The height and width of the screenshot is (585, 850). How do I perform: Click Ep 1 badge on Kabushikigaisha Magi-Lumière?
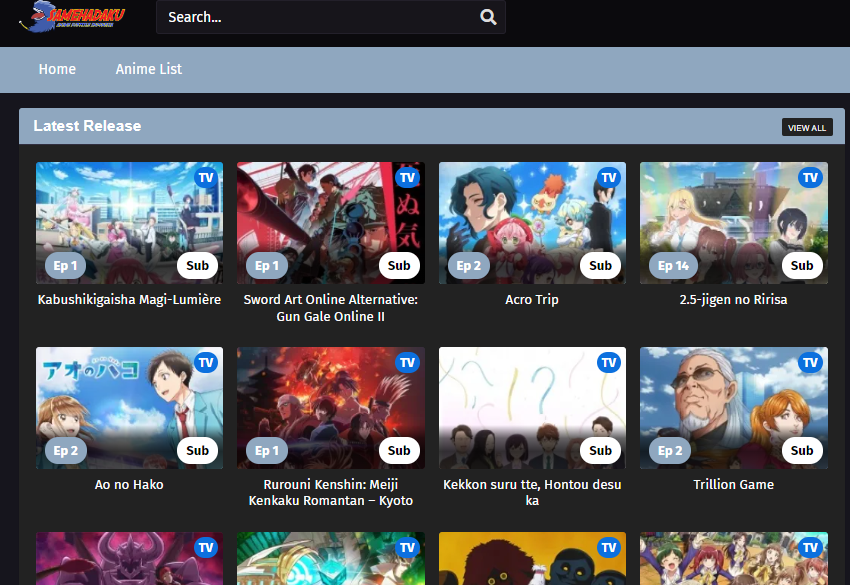point(65,266)
